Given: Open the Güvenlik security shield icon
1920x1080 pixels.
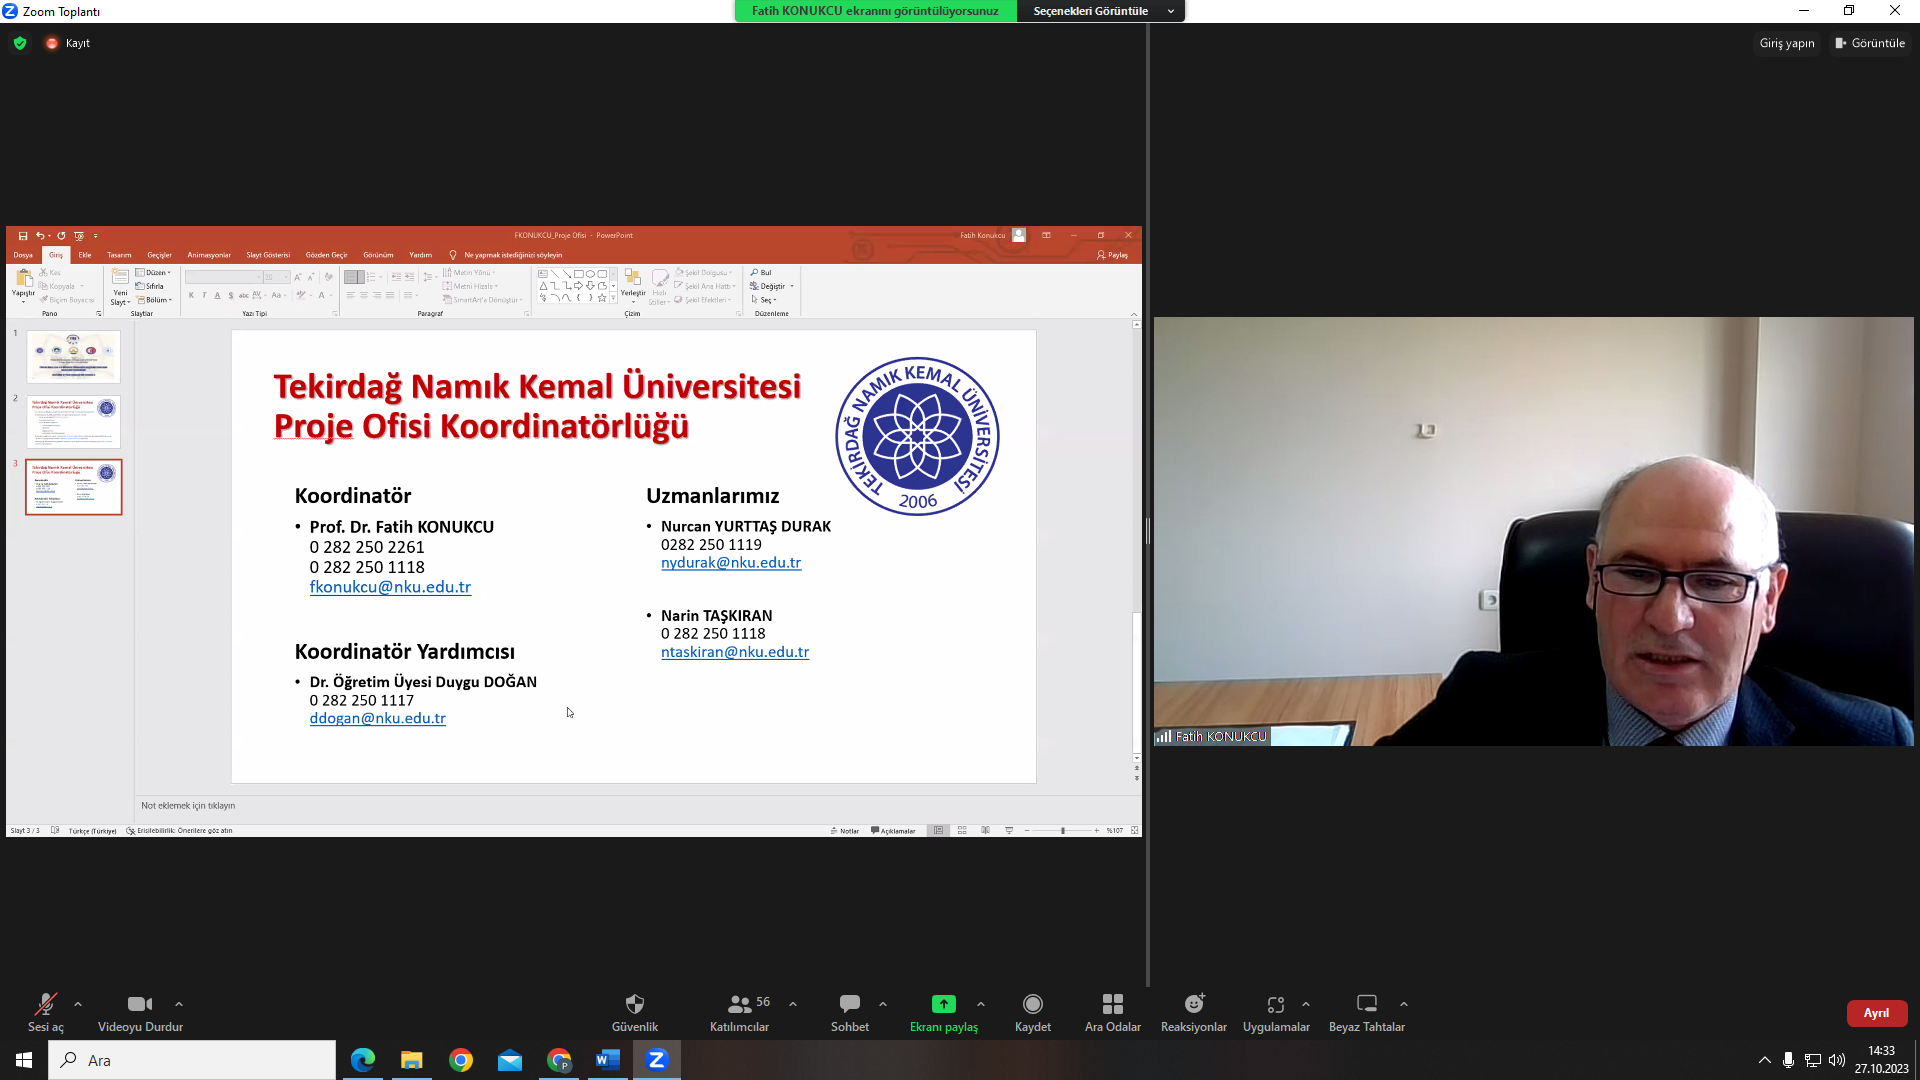Looking at the screenshot, I should (634, 1004).
